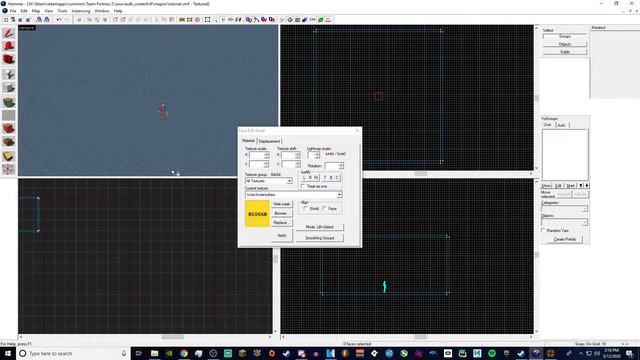Toggle 3D grid in top toolbar
Image resolution: width=640 pixels, height=360 pixels.
13,20
